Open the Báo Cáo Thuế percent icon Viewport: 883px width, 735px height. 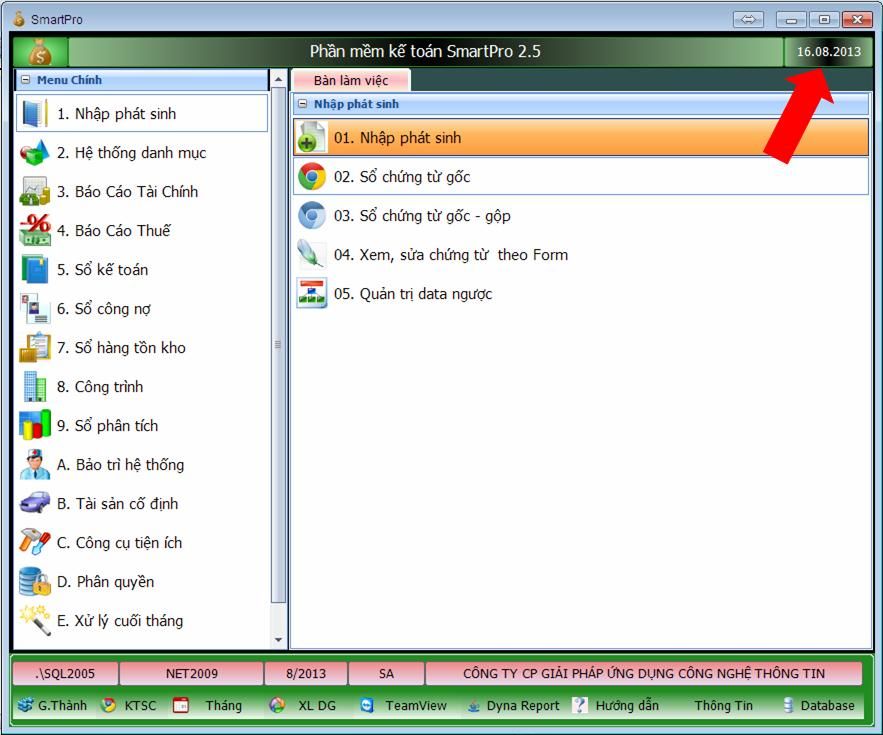[35, 231]
